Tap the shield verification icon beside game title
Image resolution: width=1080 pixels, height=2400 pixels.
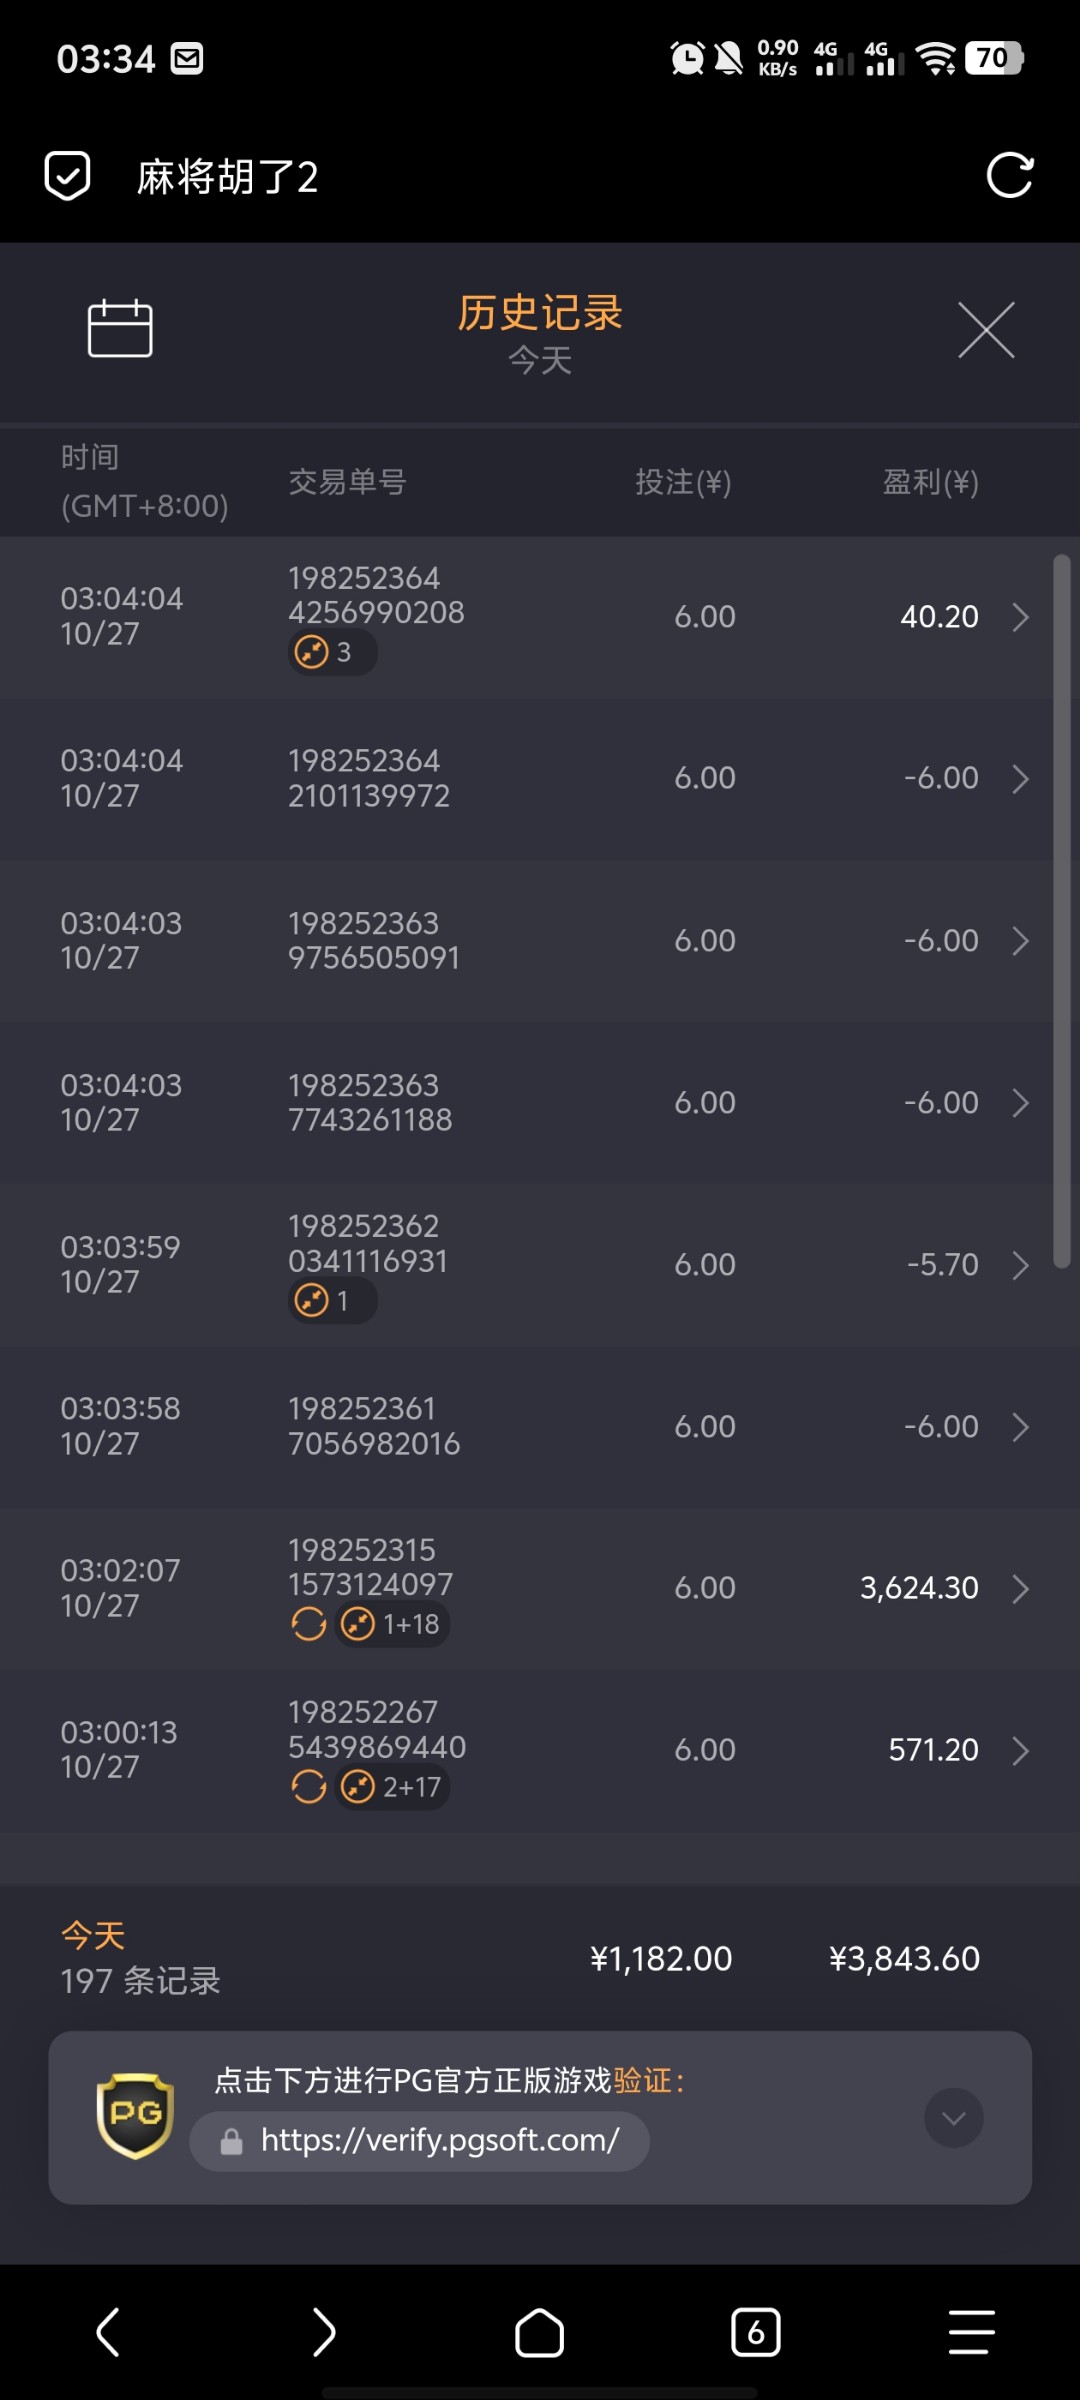pyautogui.click(x=68, y=176)
